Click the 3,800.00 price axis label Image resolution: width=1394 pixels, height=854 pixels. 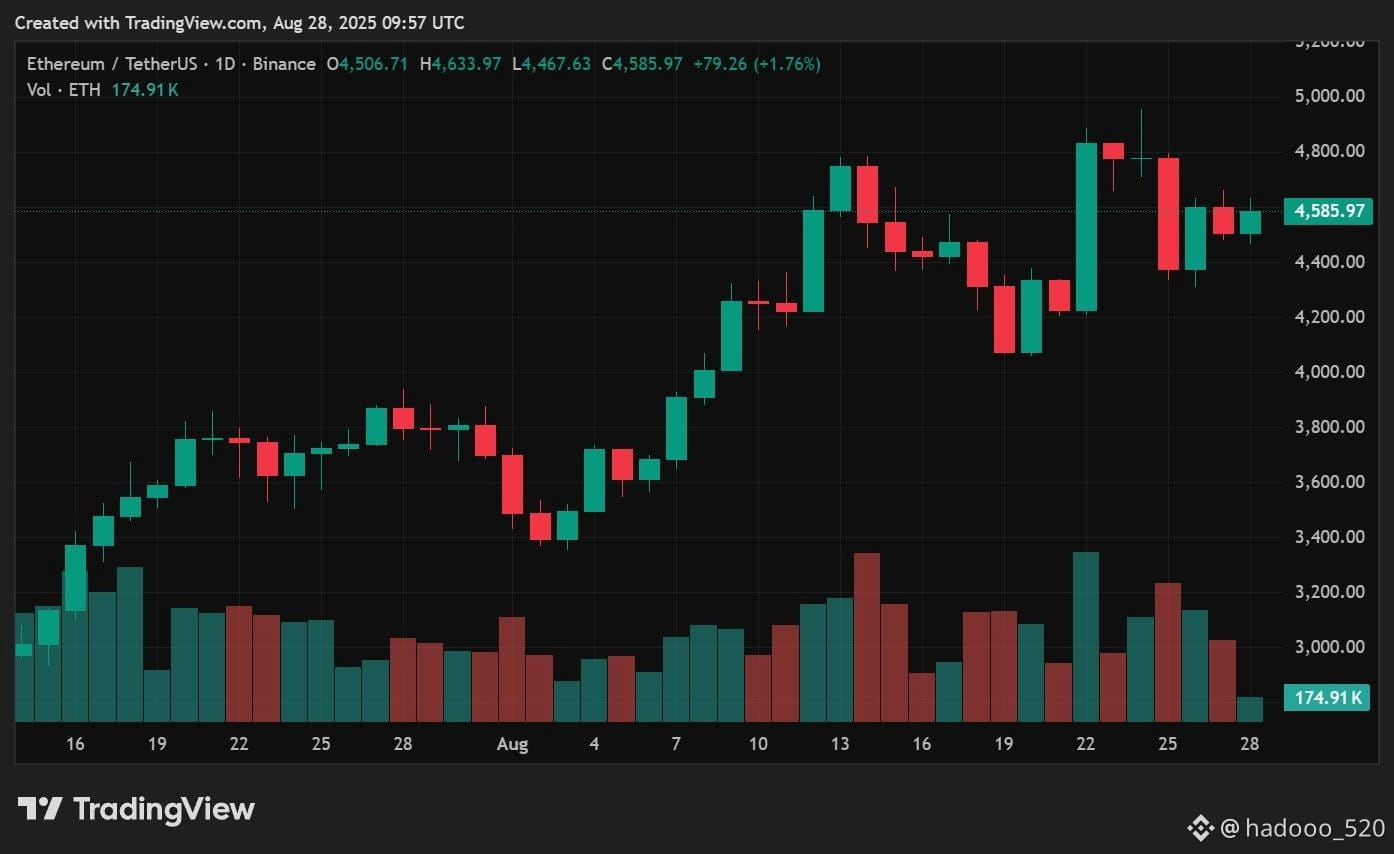[x=1329, y=427]
